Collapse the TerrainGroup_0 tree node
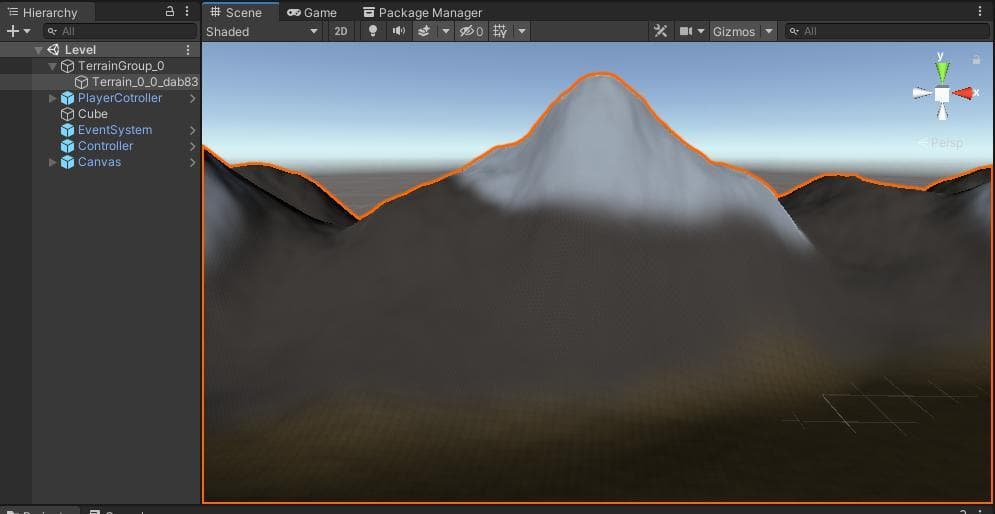The height and width of the screenshot is (514, 995). coord(53,66)
